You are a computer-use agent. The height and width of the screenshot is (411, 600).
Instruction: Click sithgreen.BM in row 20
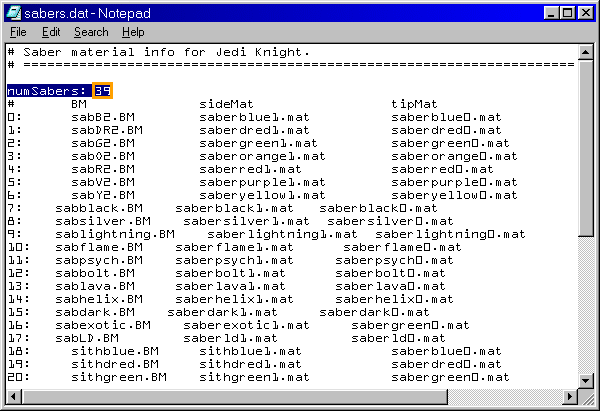coord(119,377)
